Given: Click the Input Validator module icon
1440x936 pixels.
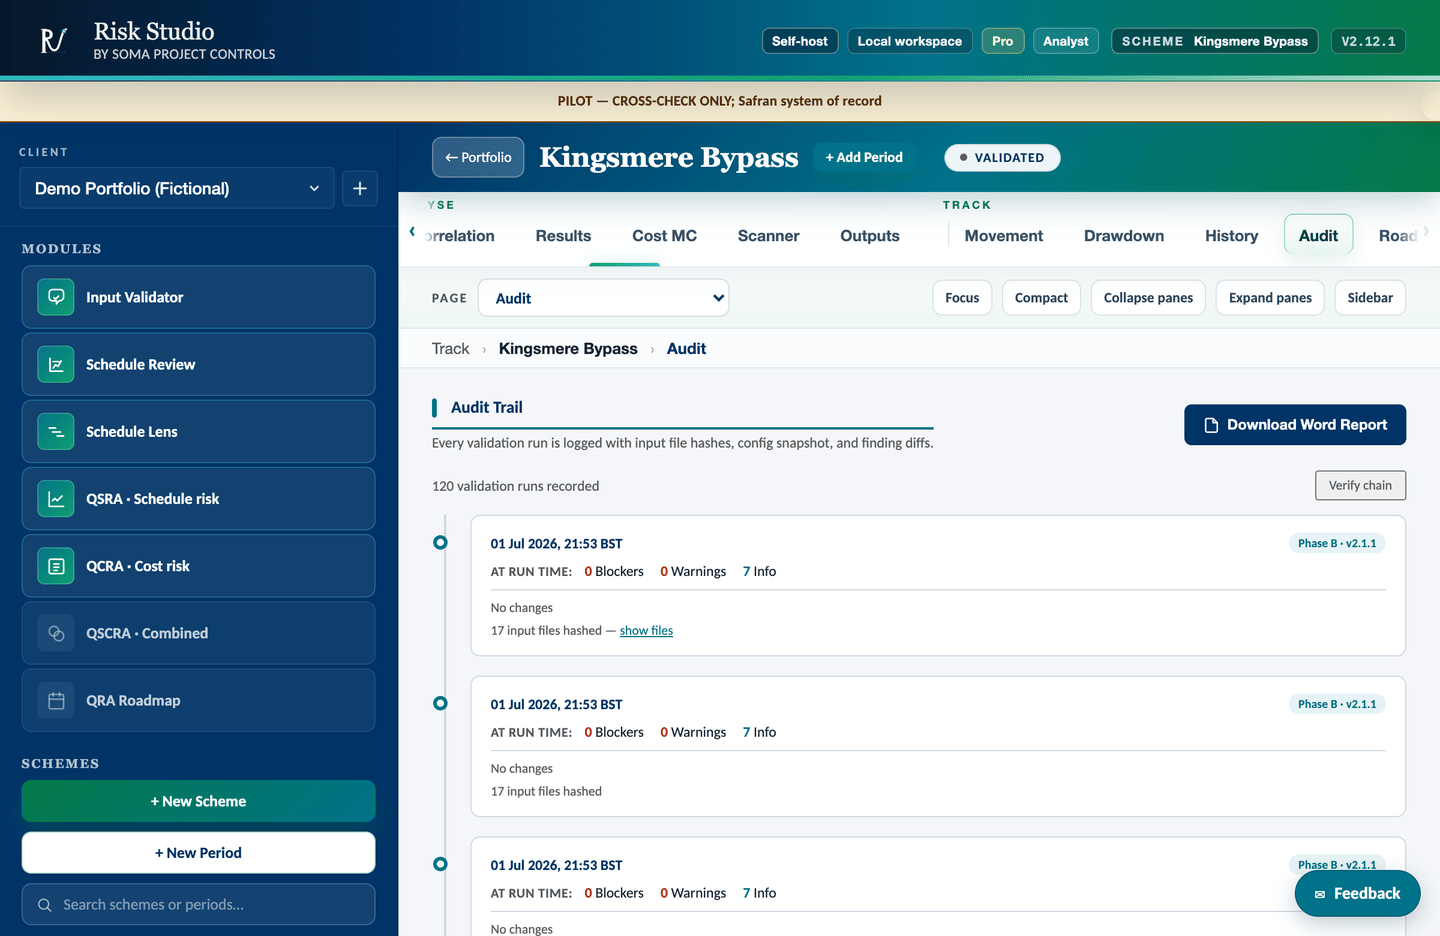Looking at the screenshot, I should pos(56,297).
